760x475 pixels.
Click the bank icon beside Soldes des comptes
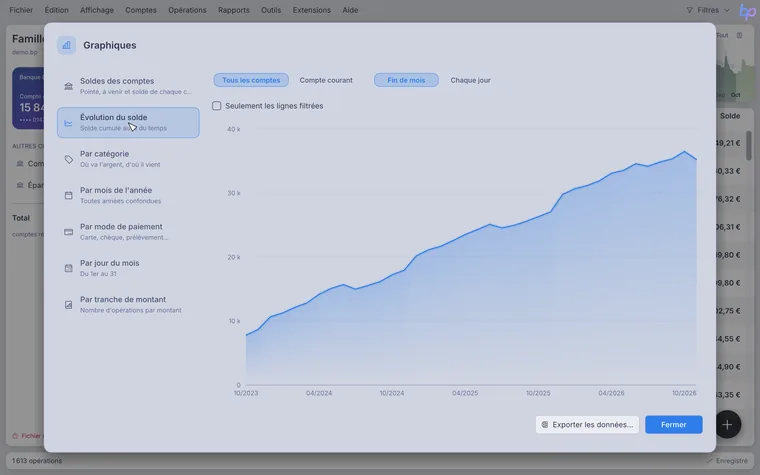68,86
